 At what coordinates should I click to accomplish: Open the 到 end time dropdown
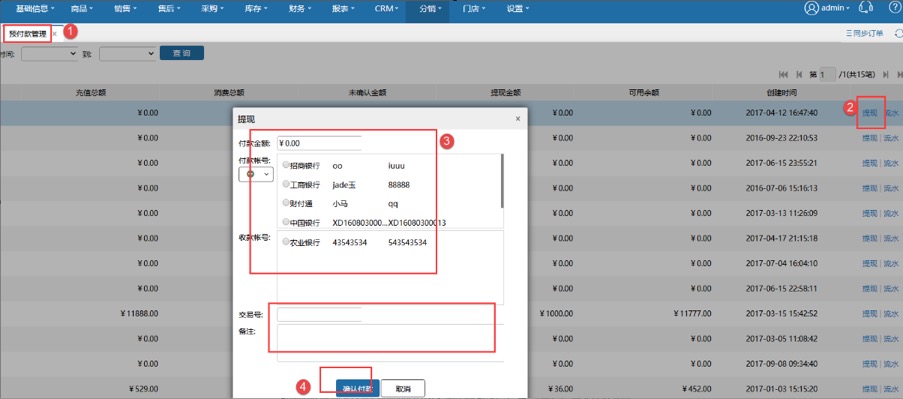click(x=127, y=54)
